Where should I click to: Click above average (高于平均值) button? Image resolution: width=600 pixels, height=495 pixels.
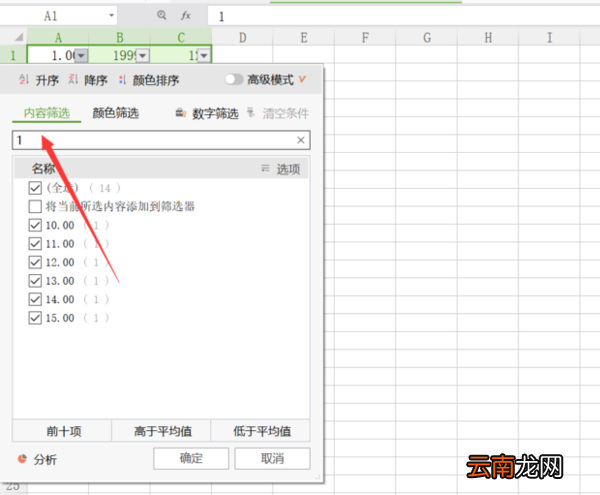(x=161, y=431)
